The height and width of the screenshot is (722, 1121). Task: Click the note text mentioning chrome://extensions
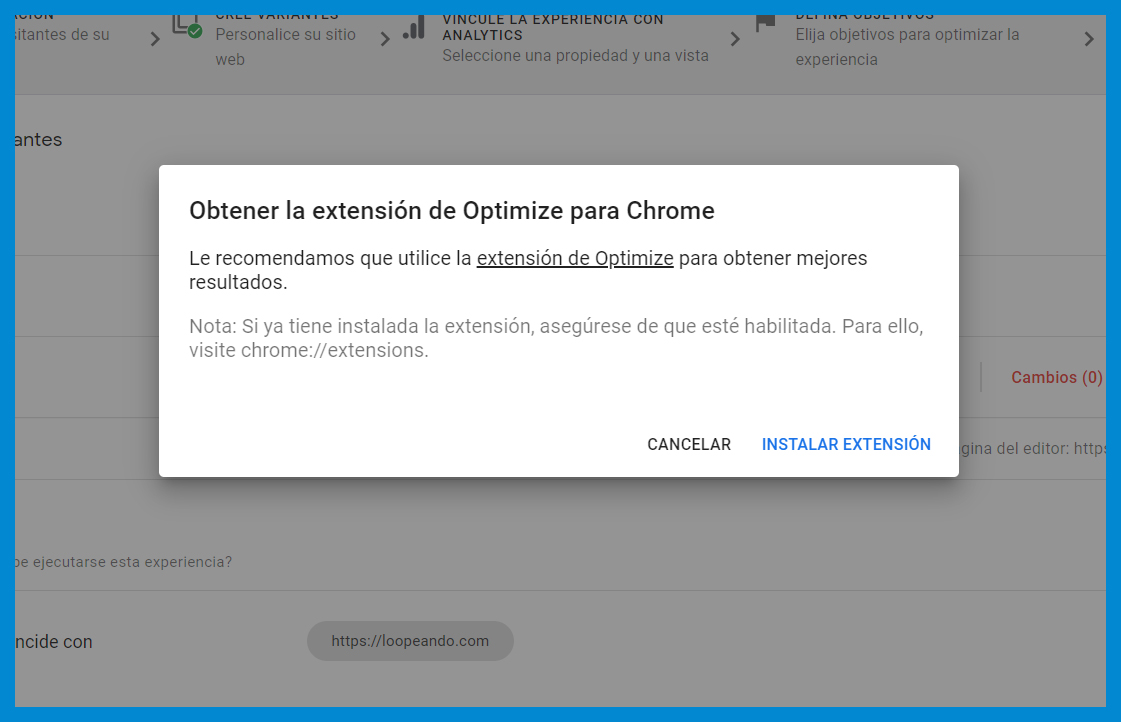coord(556,338)
